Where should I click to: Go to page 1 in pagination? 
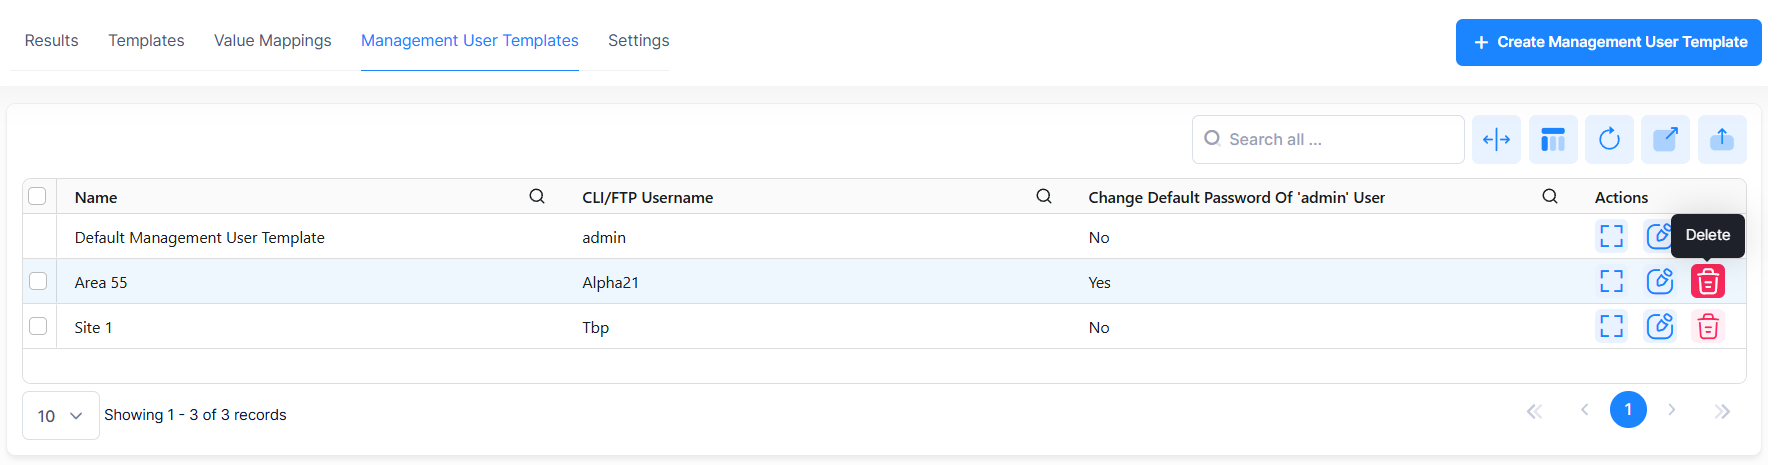[1628, 410]
